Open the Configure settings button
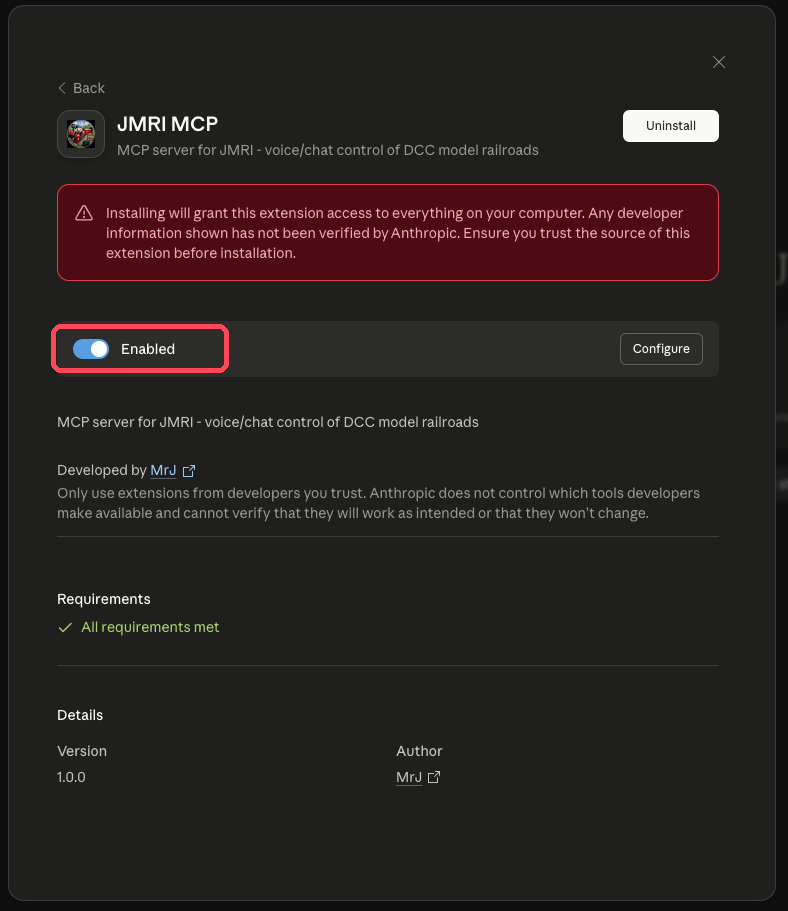The height and width of the screenshot is (911, 788). tap(661, 349)
